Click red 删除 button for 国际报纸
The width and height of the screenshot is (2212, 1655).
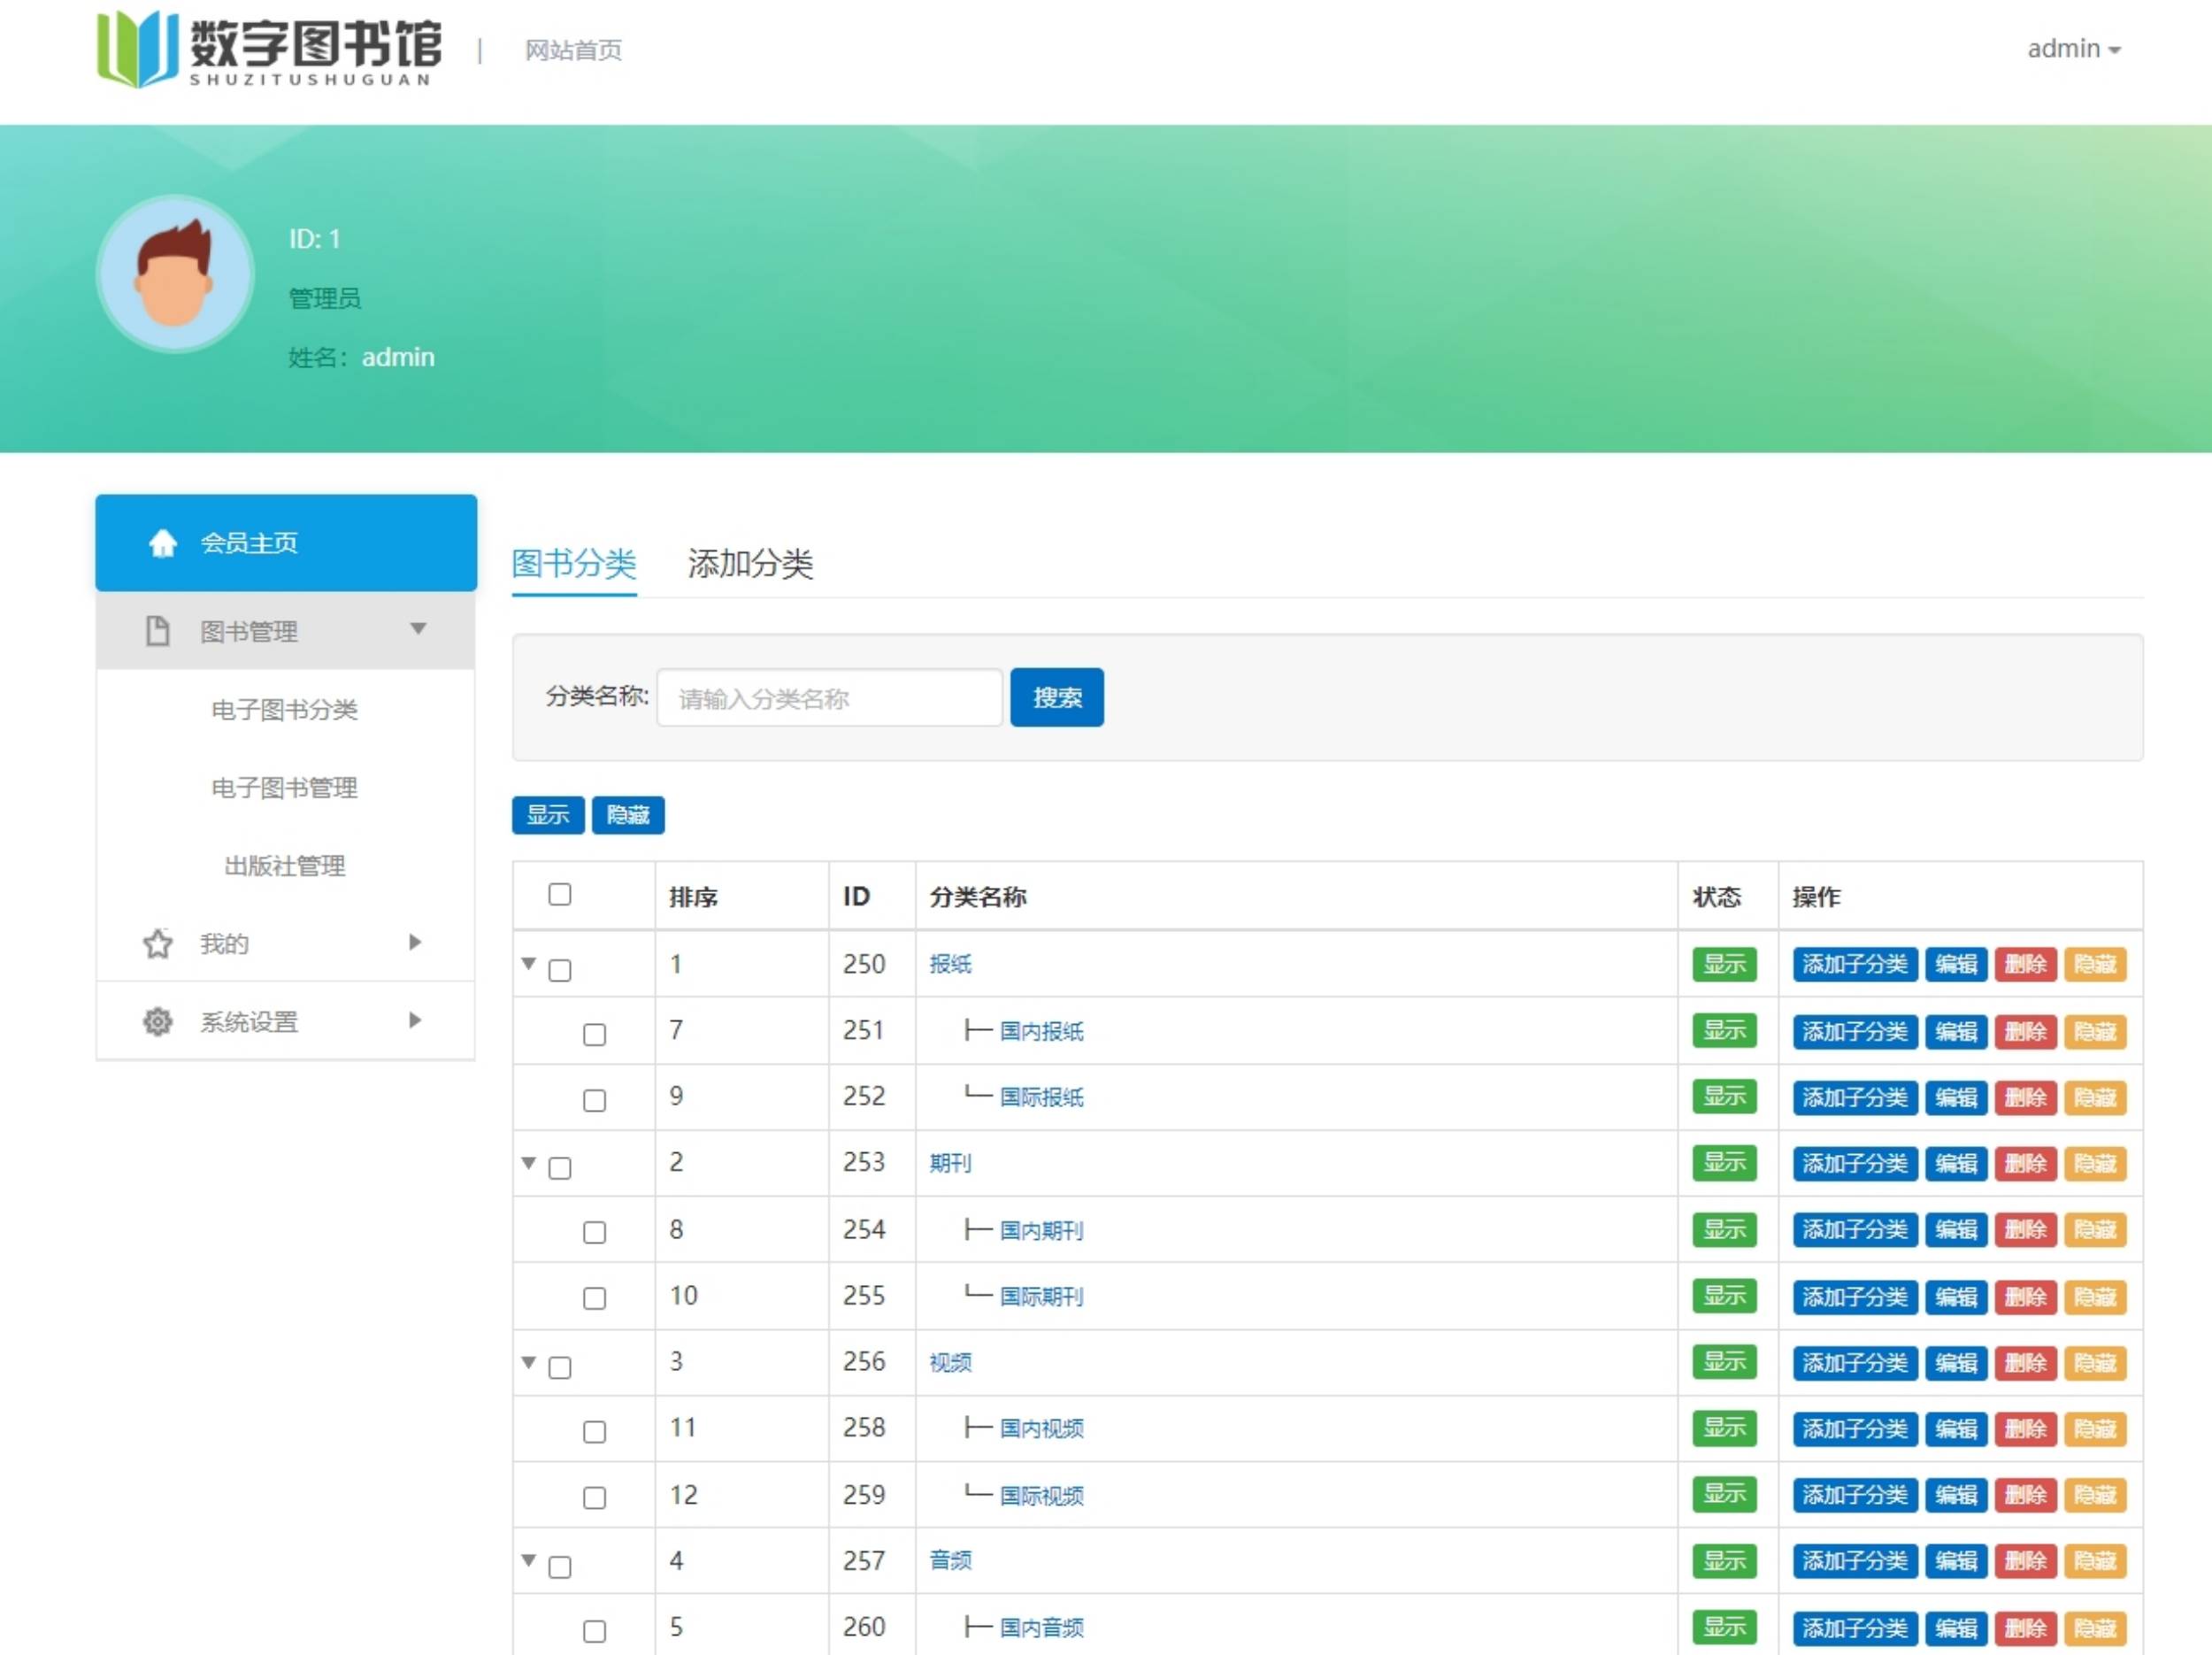click(2025, 1097)
